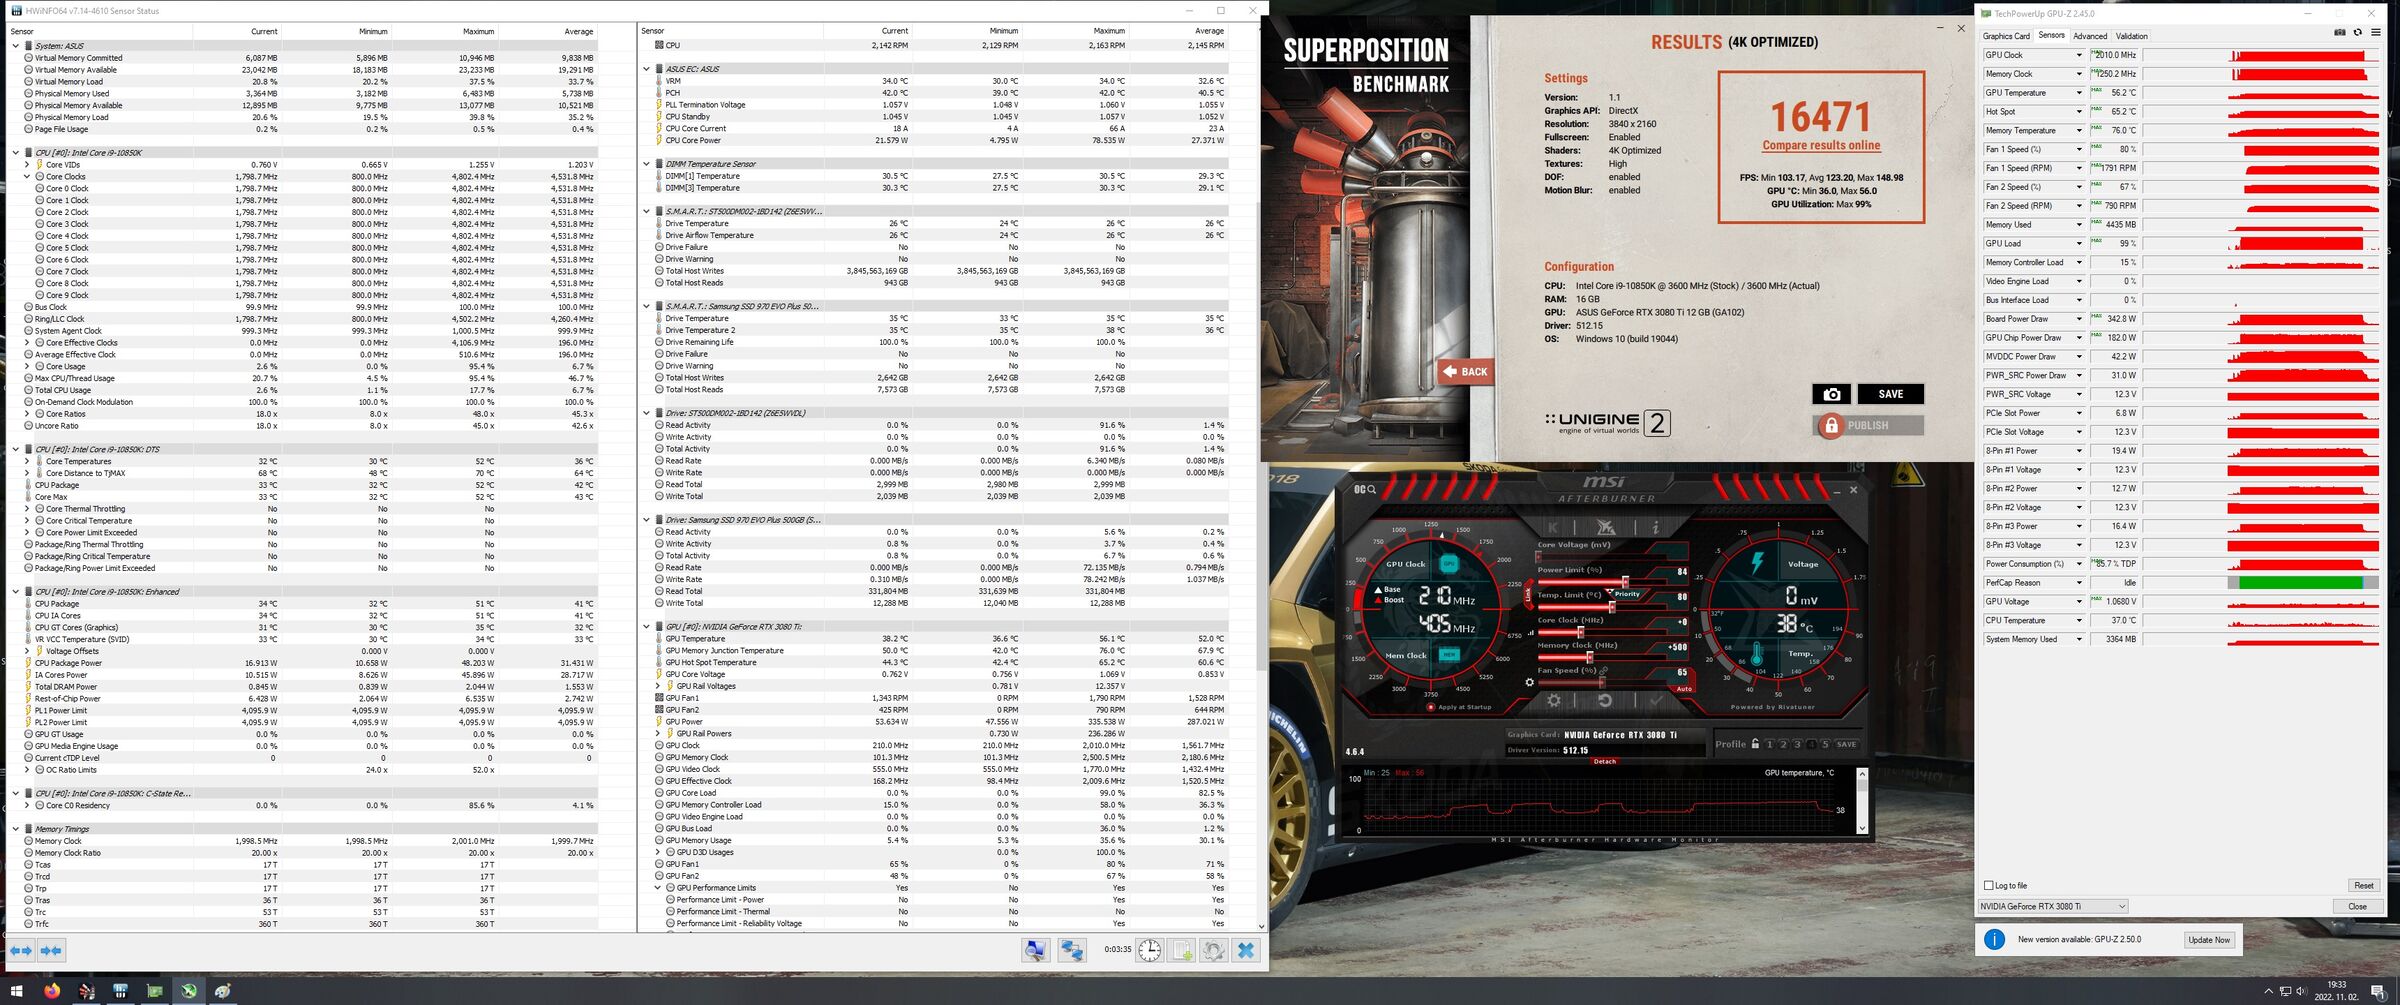
Task: Toggle Afterburner fan speed Auto button
Action: coord(1684,688)
